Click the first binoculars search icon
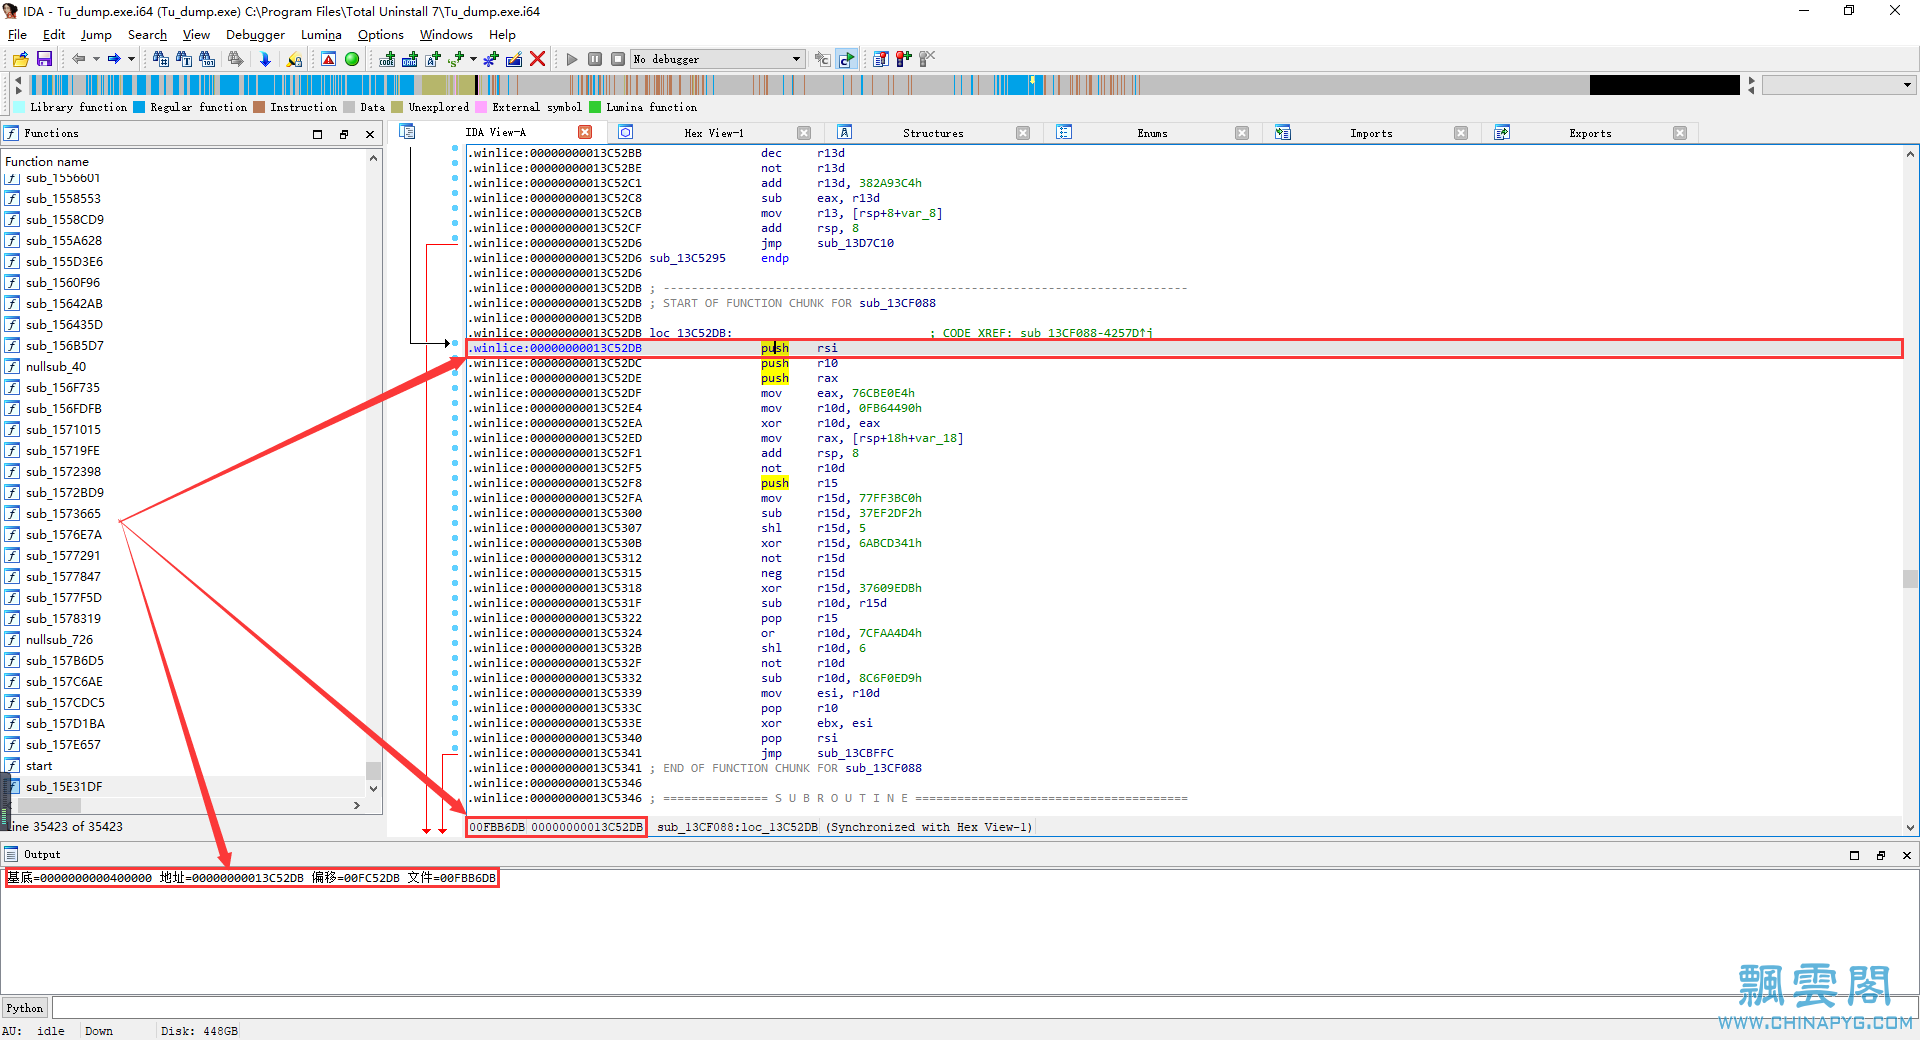This screenshot has height=1040, width=1920. click(x=160, y=59)
